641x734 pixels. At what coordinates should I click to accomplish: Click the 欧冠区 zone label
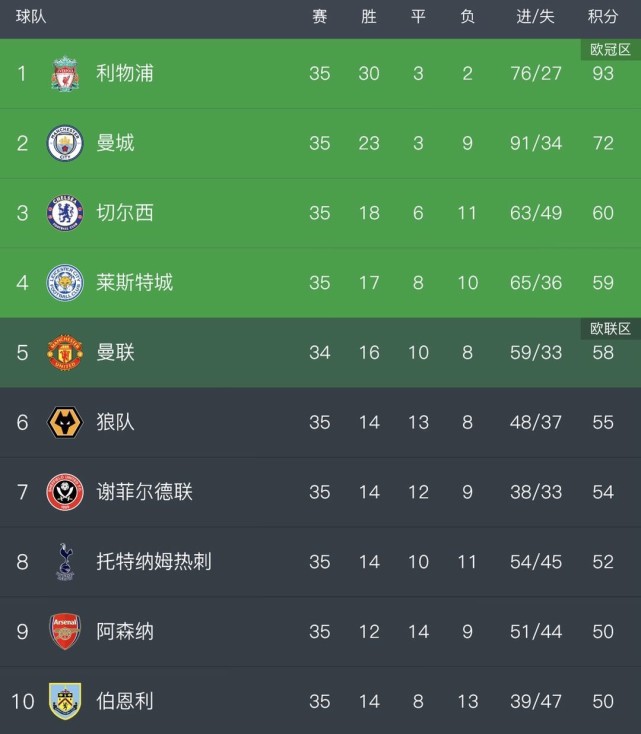click(x=610, y=50)
